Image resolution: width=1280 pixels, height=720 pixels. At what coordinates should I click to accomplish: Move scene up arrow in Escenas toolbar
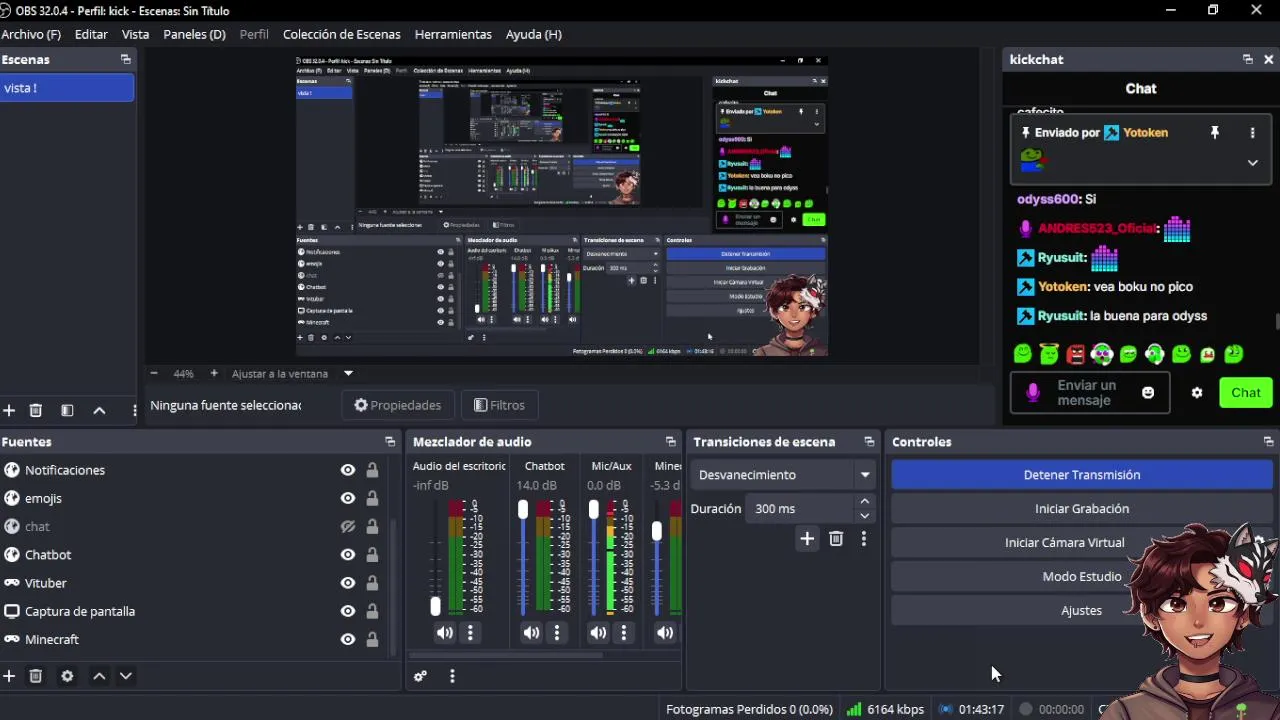[99, 410]
